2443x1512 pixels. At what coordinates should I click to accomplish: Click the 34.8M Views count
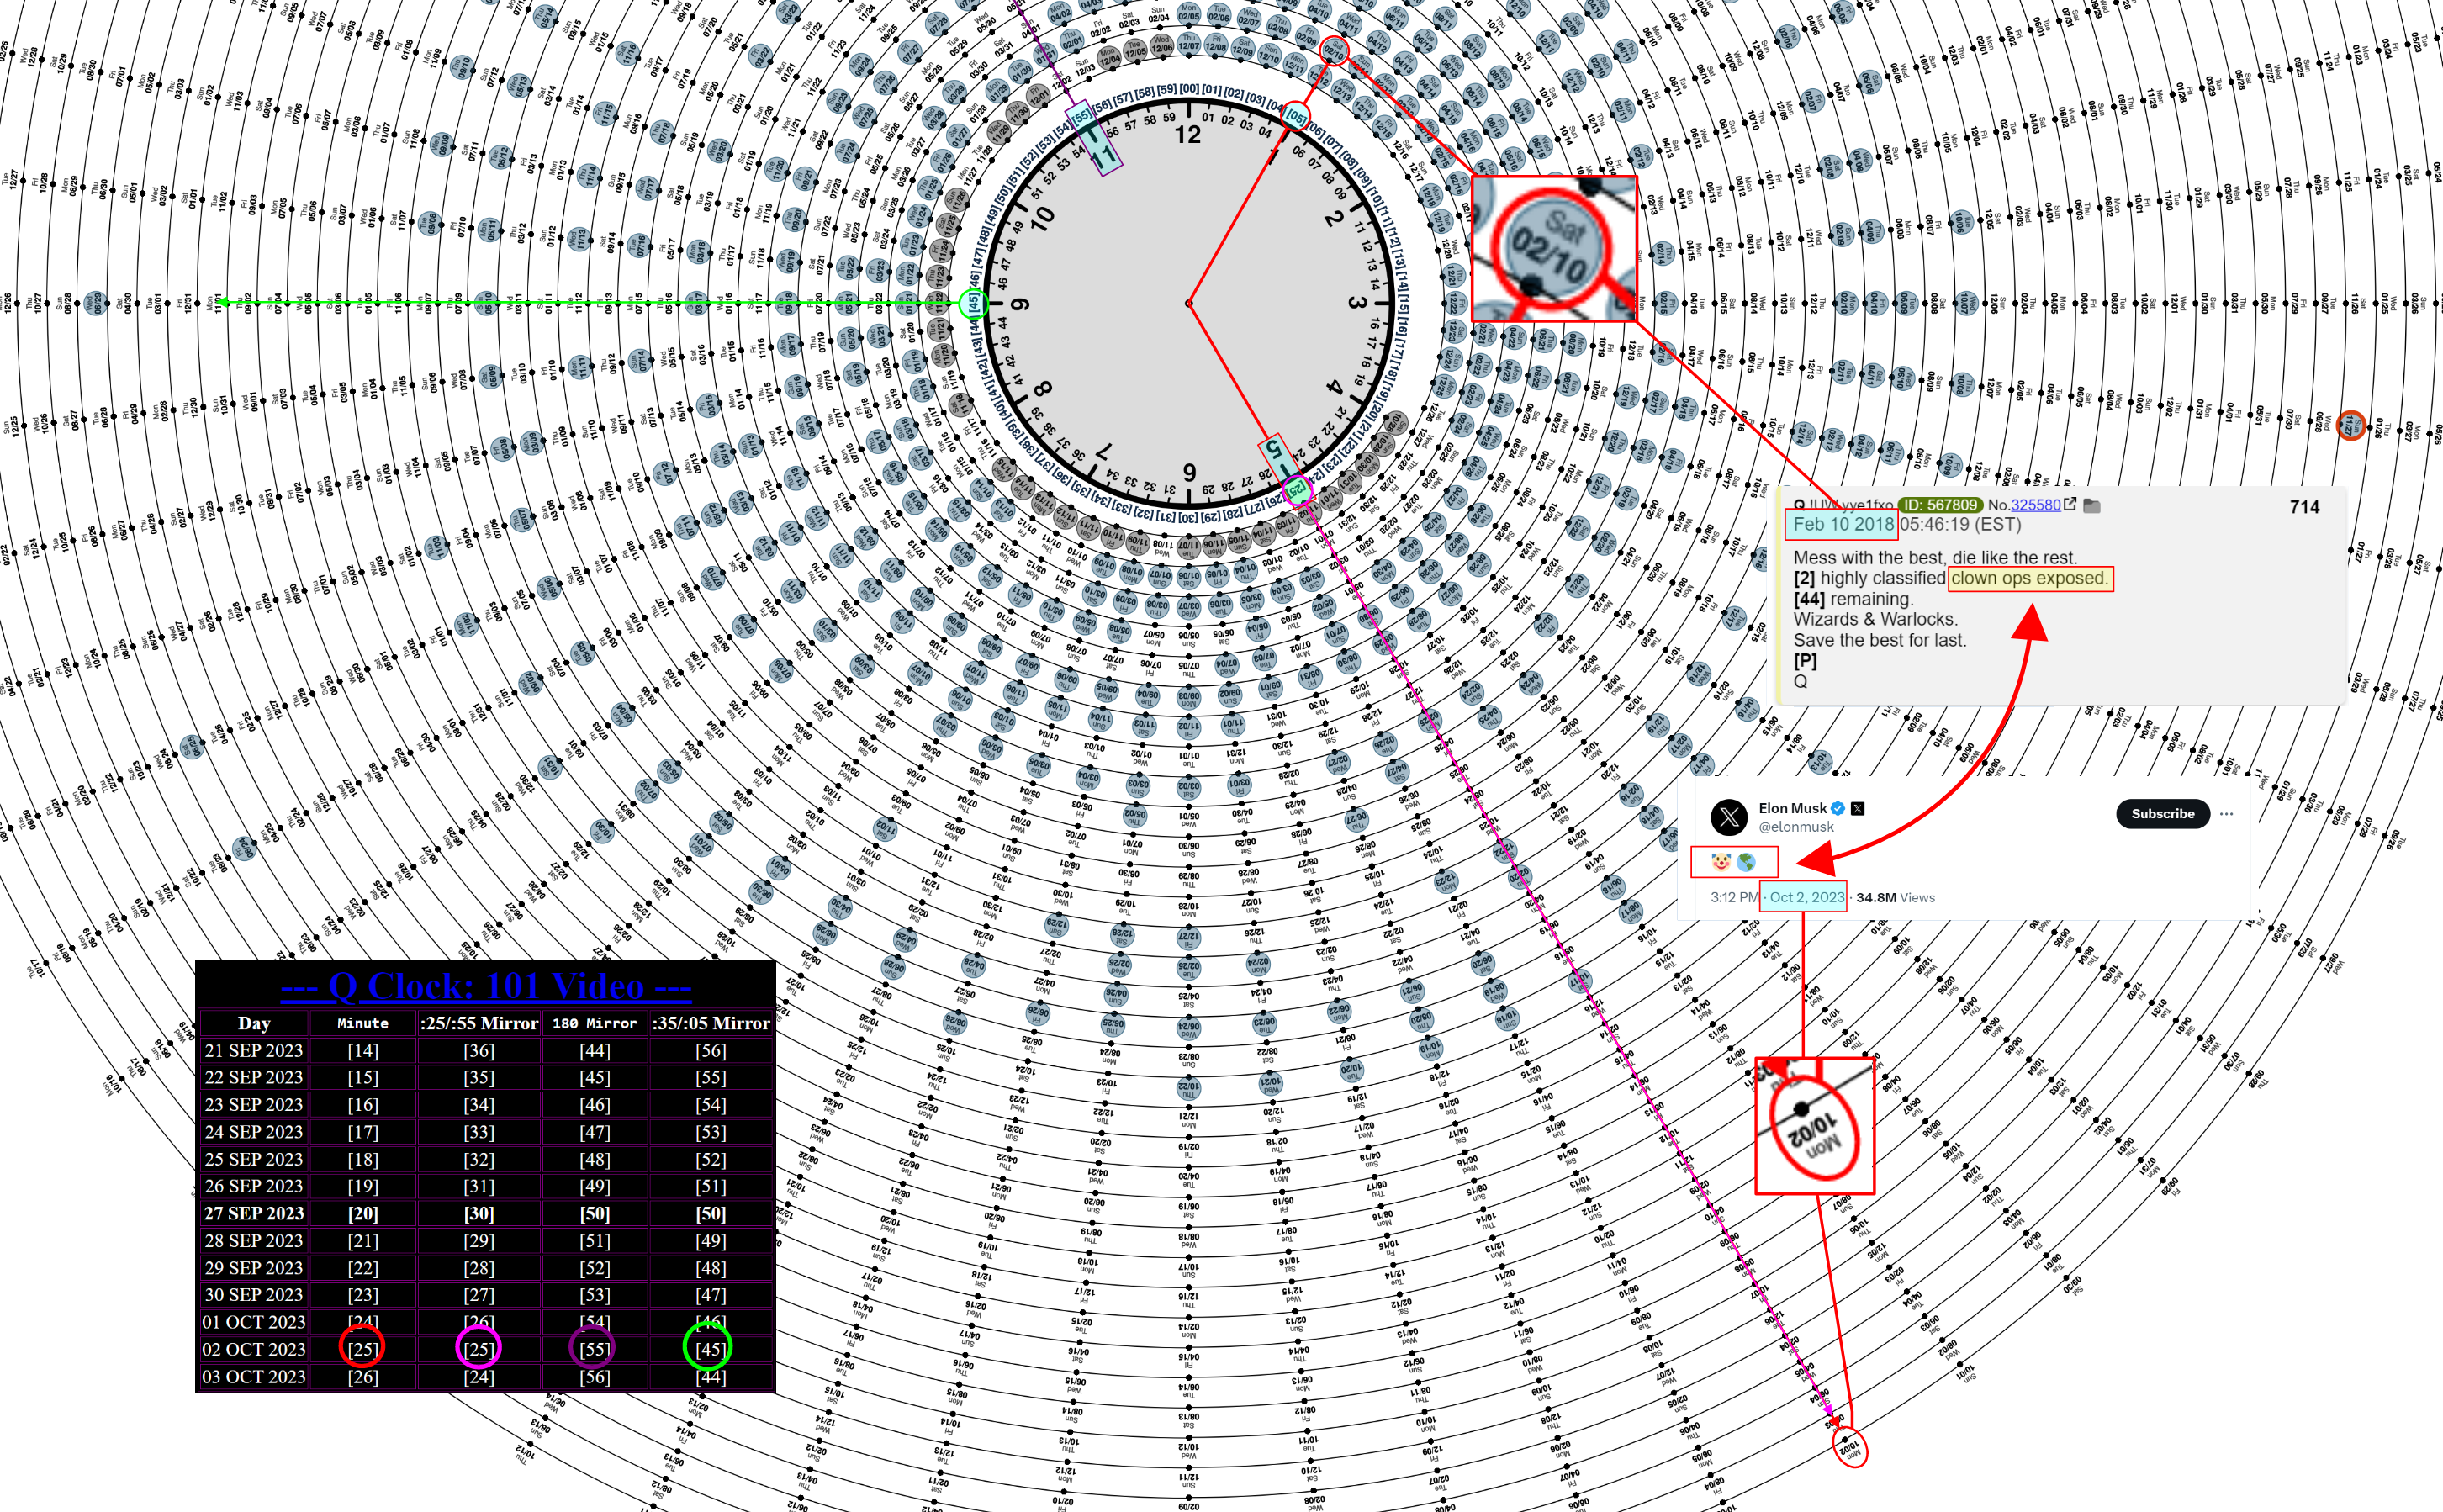pyautogui.click(x=1895, y=897)
